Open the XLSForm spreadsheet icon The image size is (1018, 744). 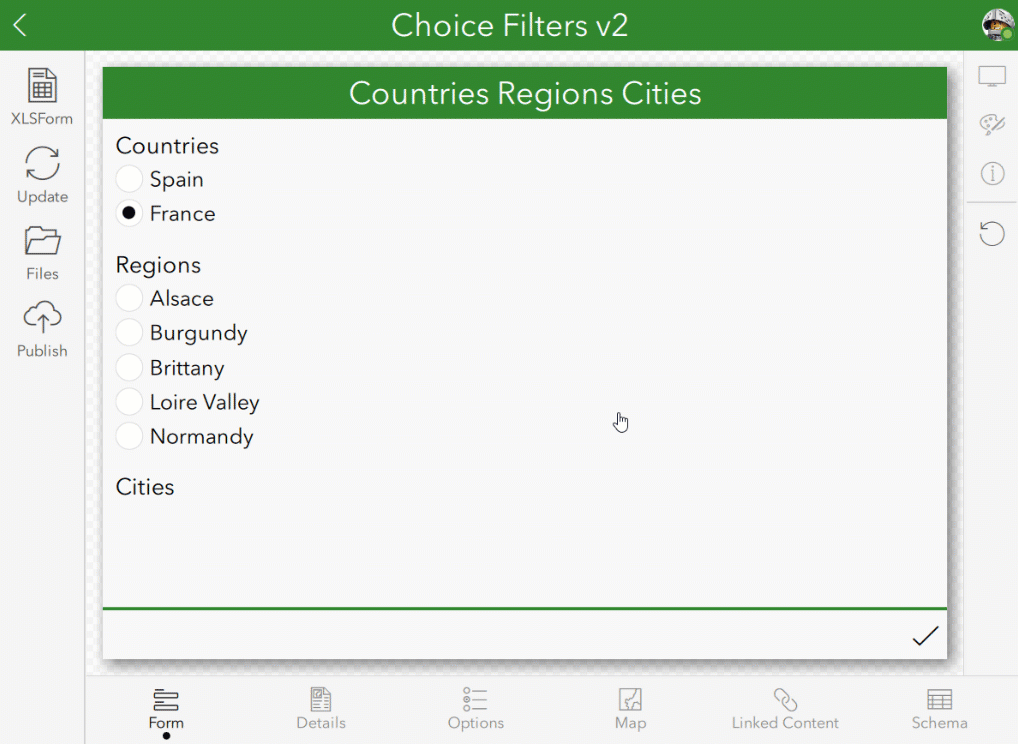(42, 86)
